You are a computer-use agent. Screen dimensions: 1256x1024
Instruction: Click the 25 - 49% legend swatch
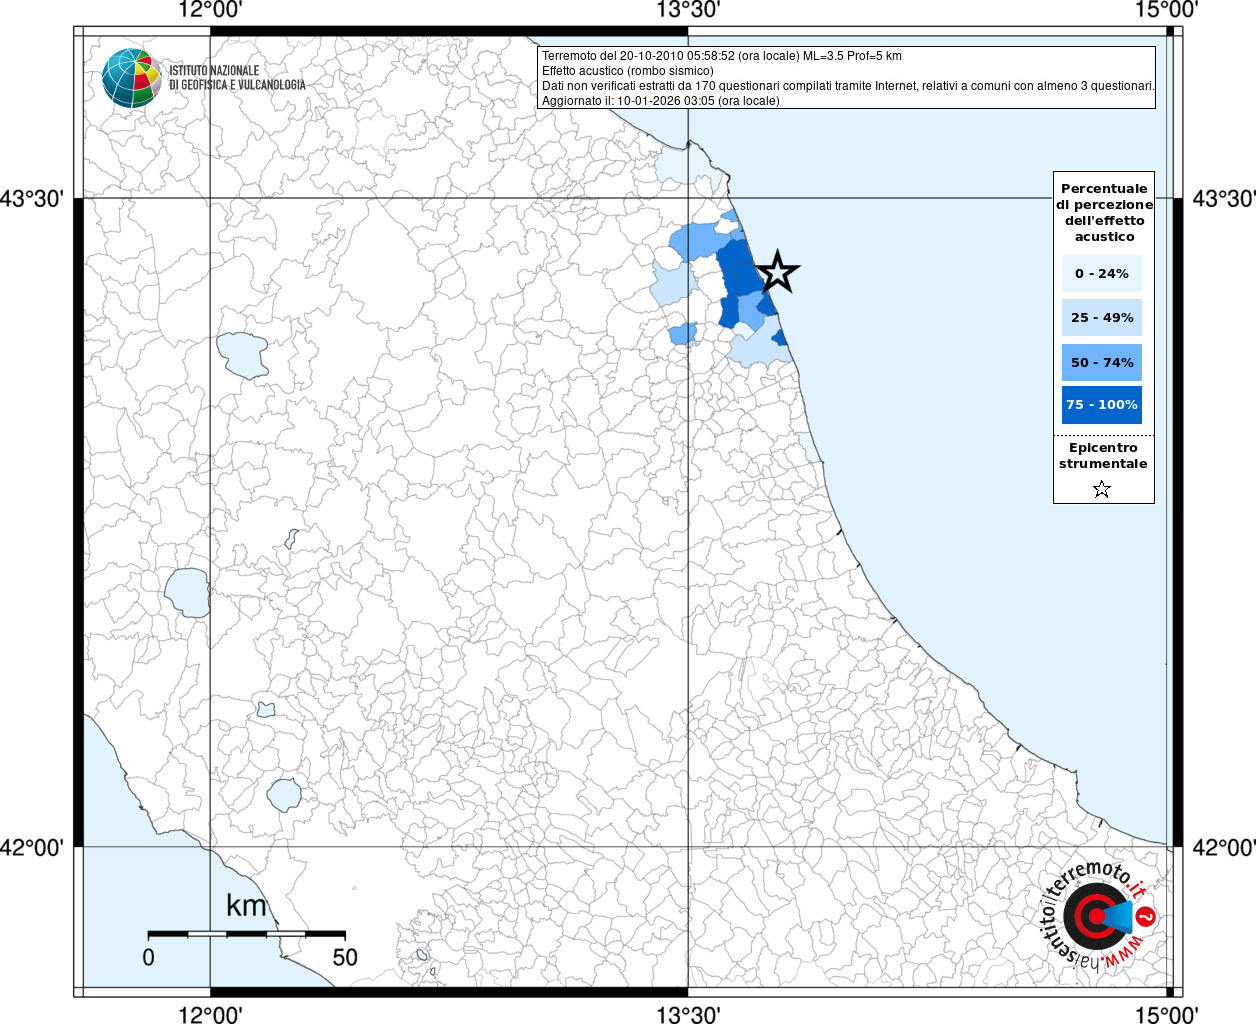click(x=1102, y=318)
